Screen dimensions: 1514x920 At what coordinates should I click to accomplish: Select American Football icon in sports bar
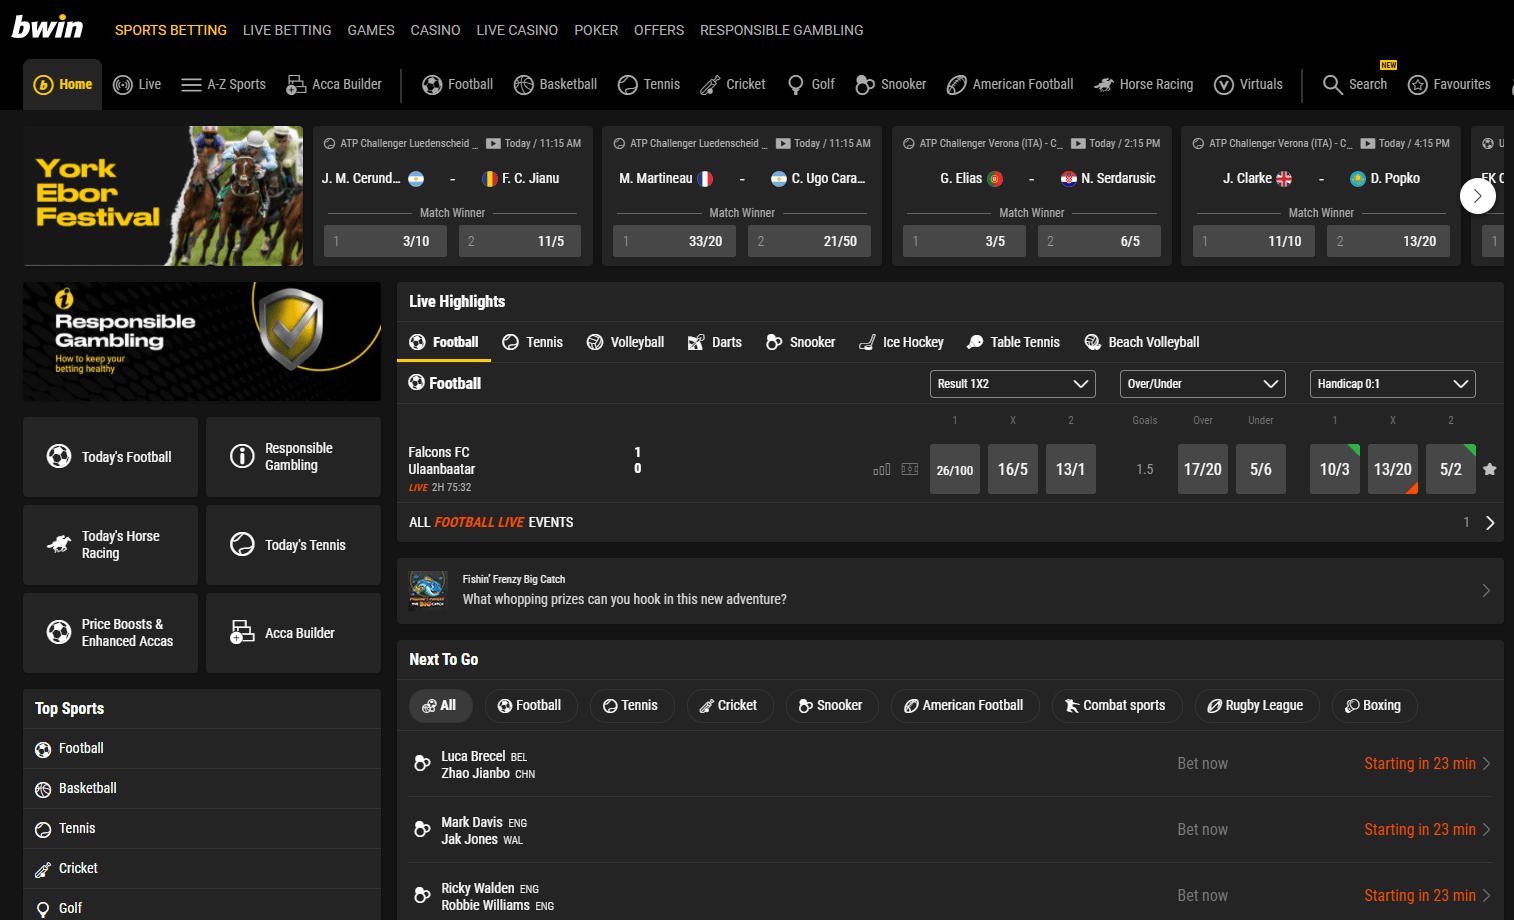click(957, 85)
